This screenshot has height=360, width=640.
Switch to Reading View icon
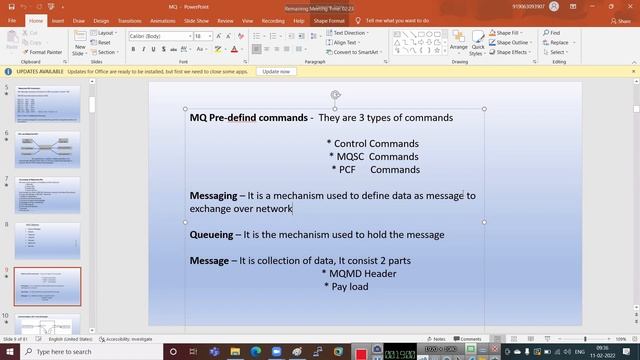(x=531, y=339)
